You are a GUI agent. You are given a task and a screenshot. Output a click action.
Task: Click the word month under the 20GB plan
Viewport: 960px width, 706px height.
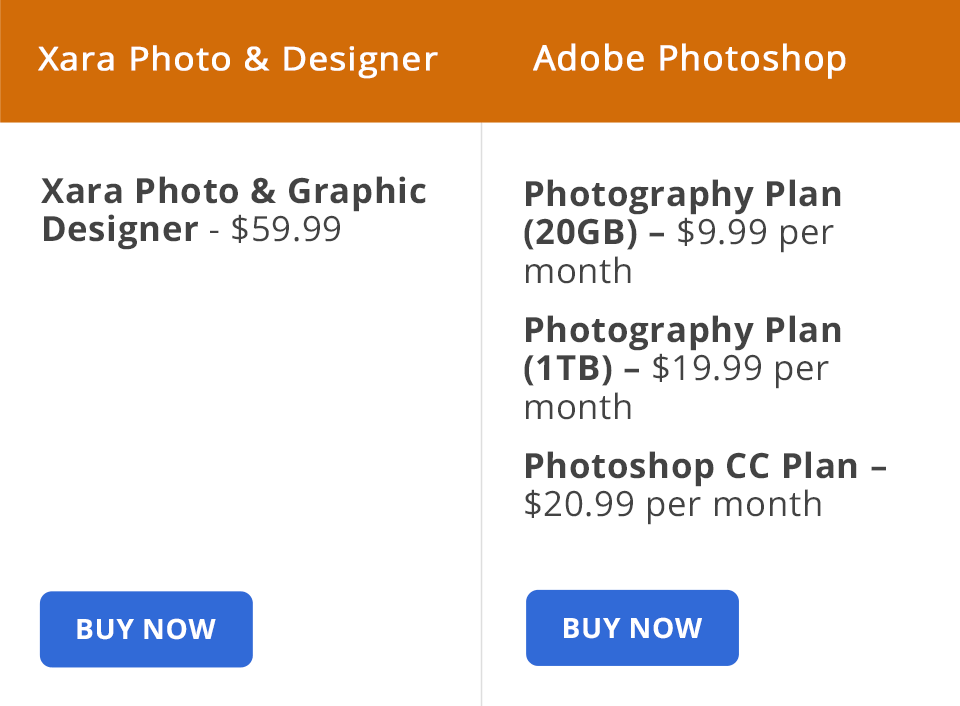(577, 270)
